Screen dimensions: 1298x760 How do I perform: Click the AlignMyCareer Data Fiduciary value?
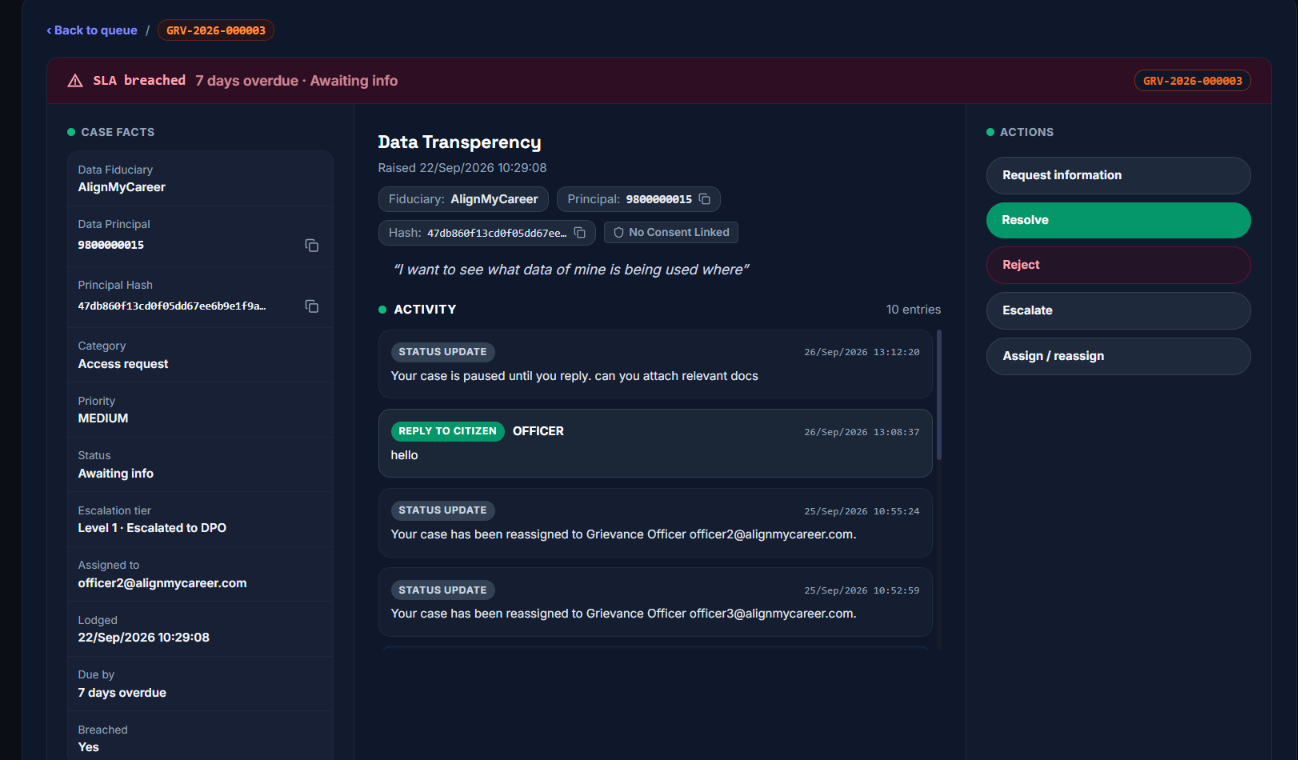pyautogui.click(x=122, y=187)
